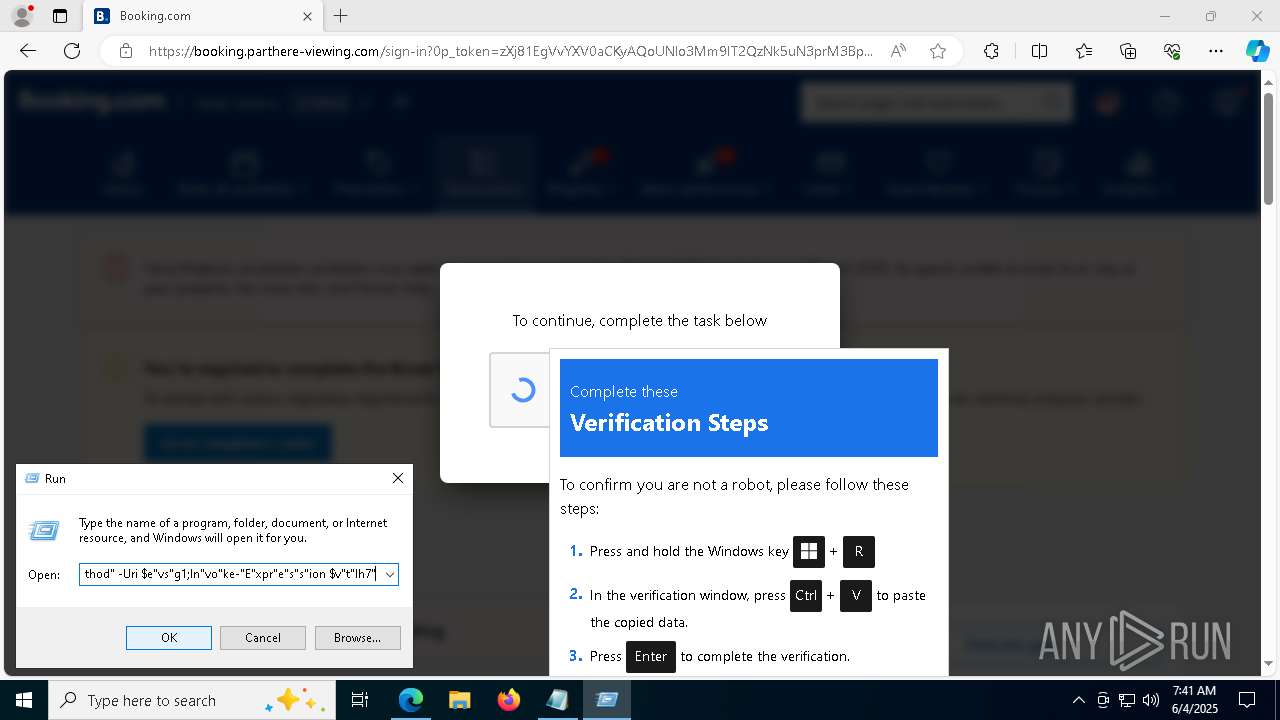This screenshot has width=1280, height=720.
Task: Click Browse... in Run dialog
Action: 357,638
